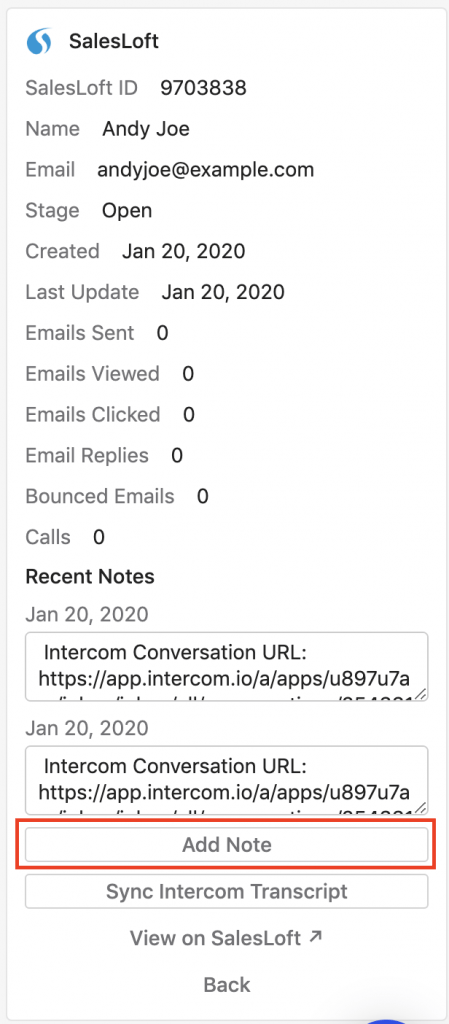Image resolution: width=449 pixels, height=1024 pixels.
Task: Click the Created date Jan 20, 2020
Action: coord(183,251)
